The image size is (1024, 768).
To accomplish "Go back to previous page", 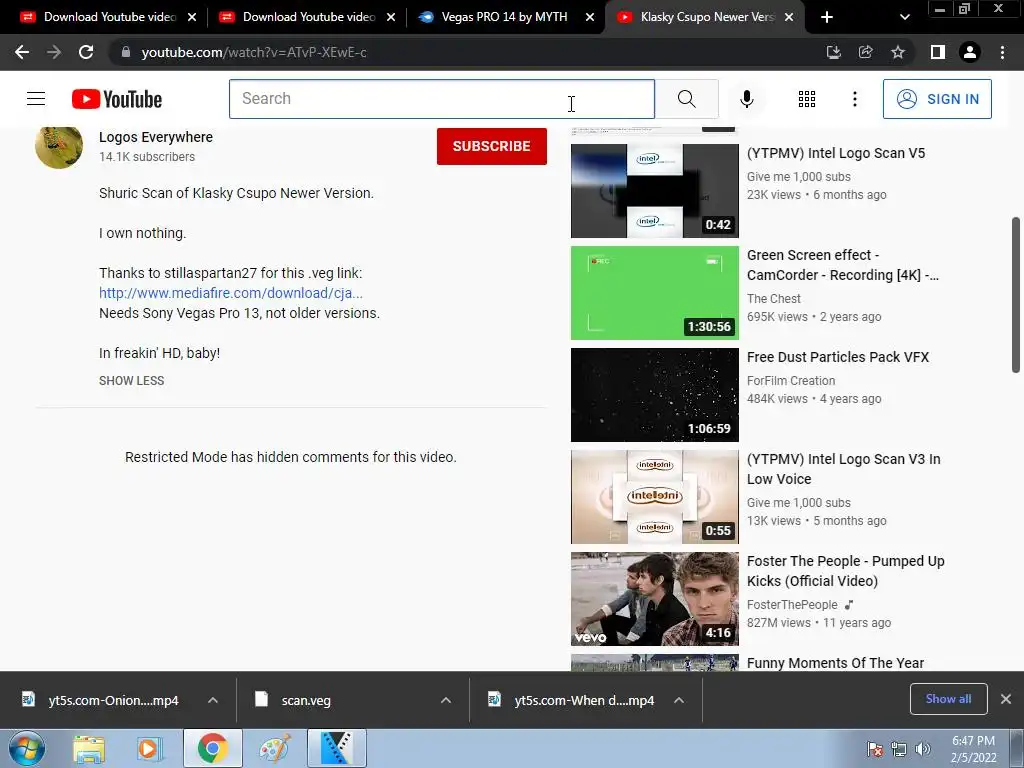I will coord(22,52).
